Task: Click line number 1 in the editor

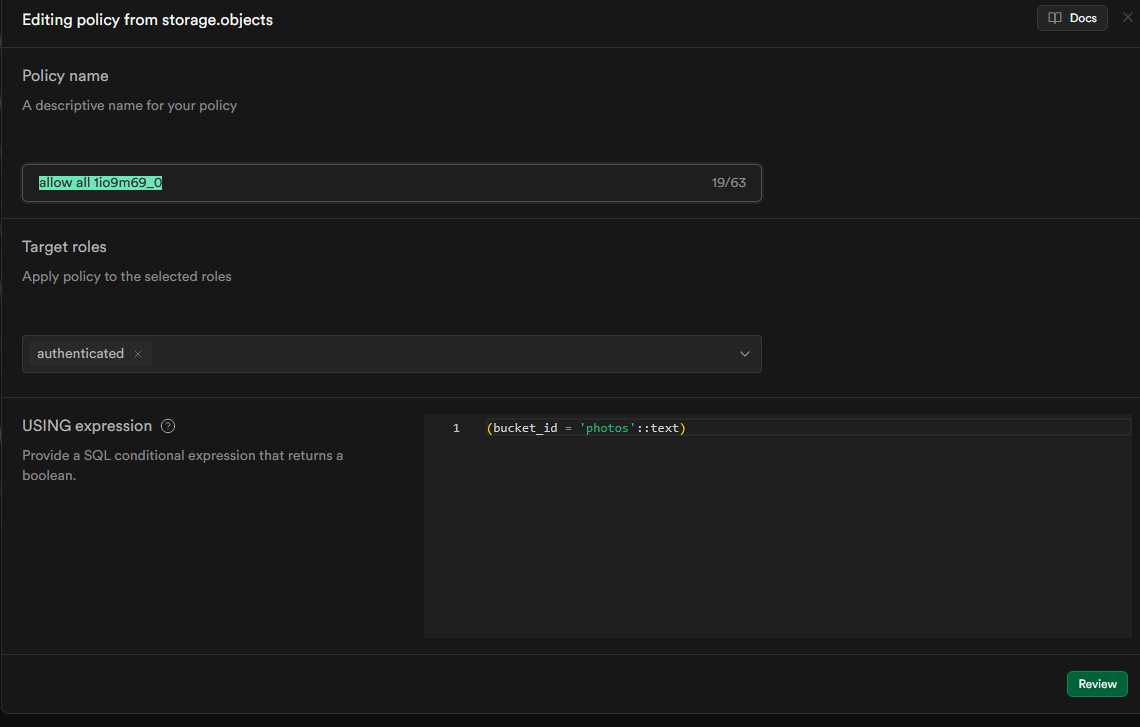Action: pyautogui.click(x=456, y=428)
